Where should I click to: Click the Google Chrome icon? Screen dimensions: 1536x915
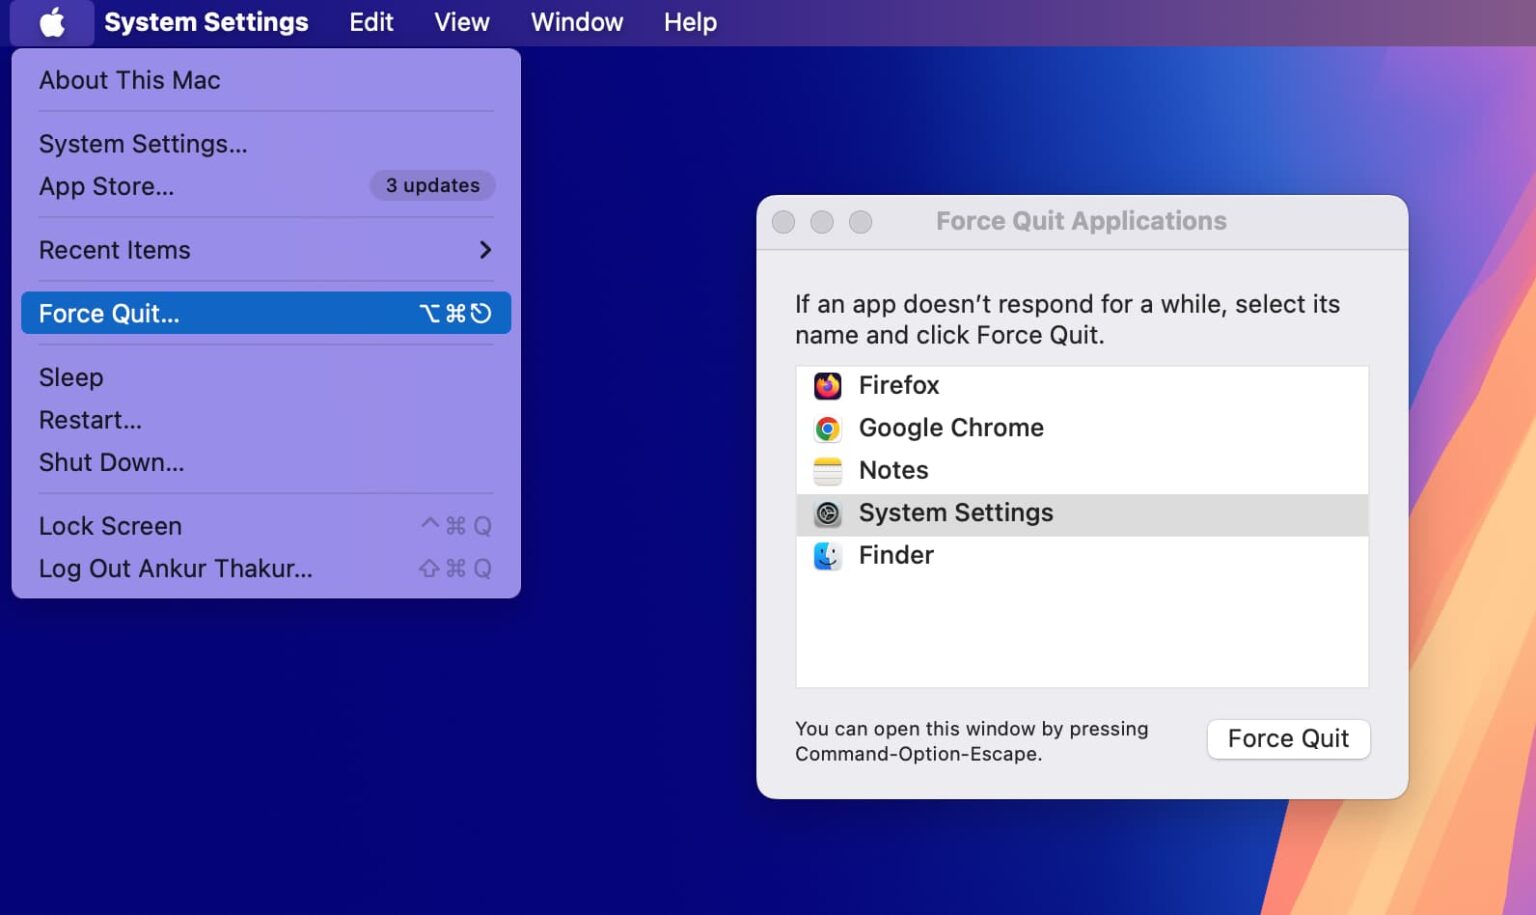pos(827,429)
